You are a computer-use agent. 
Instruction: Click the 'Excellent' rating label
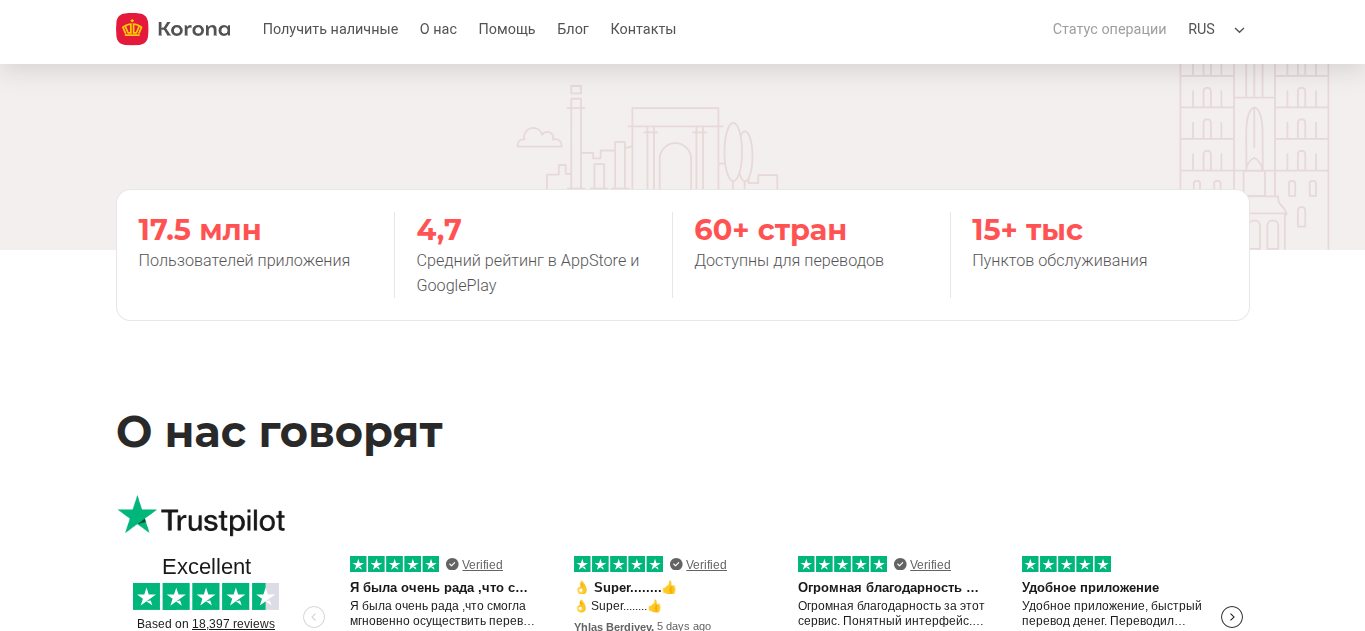(206, 566)
